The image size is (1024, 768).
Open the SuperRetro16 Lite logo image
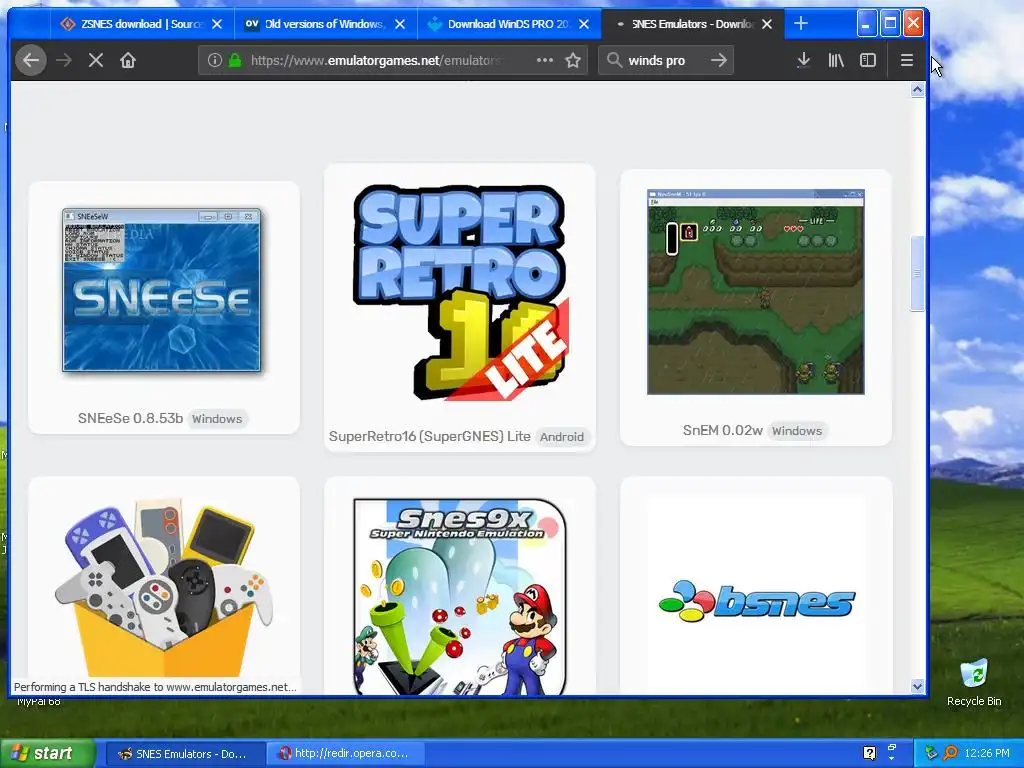click(460, 292)
